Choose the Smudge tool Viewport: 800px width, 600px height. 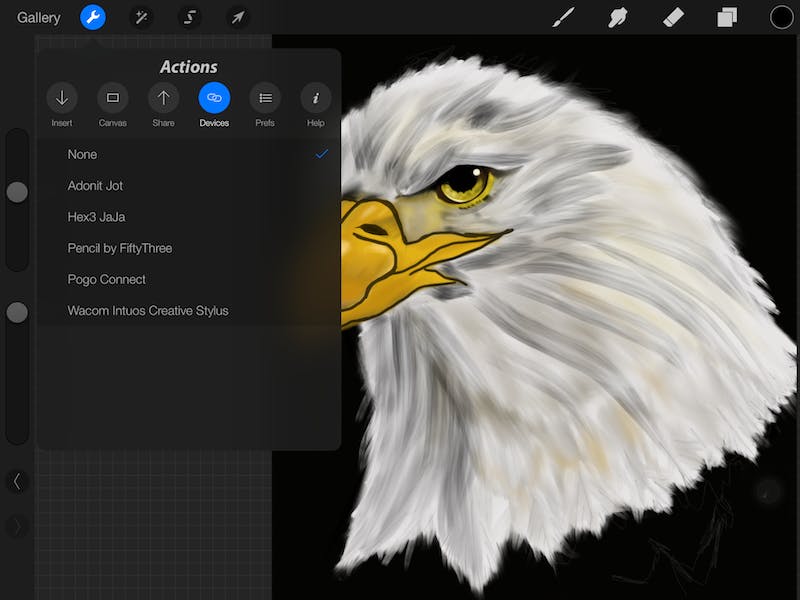click(x=618, y=17)
